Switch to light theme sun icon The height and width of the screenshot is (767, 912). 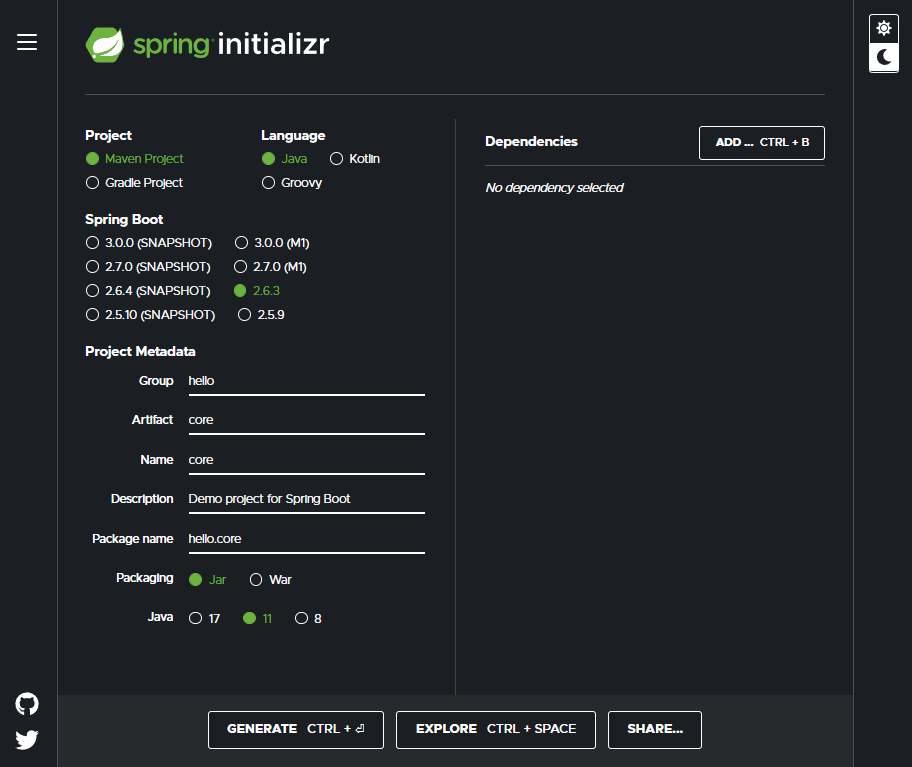[x=884, y=28]
